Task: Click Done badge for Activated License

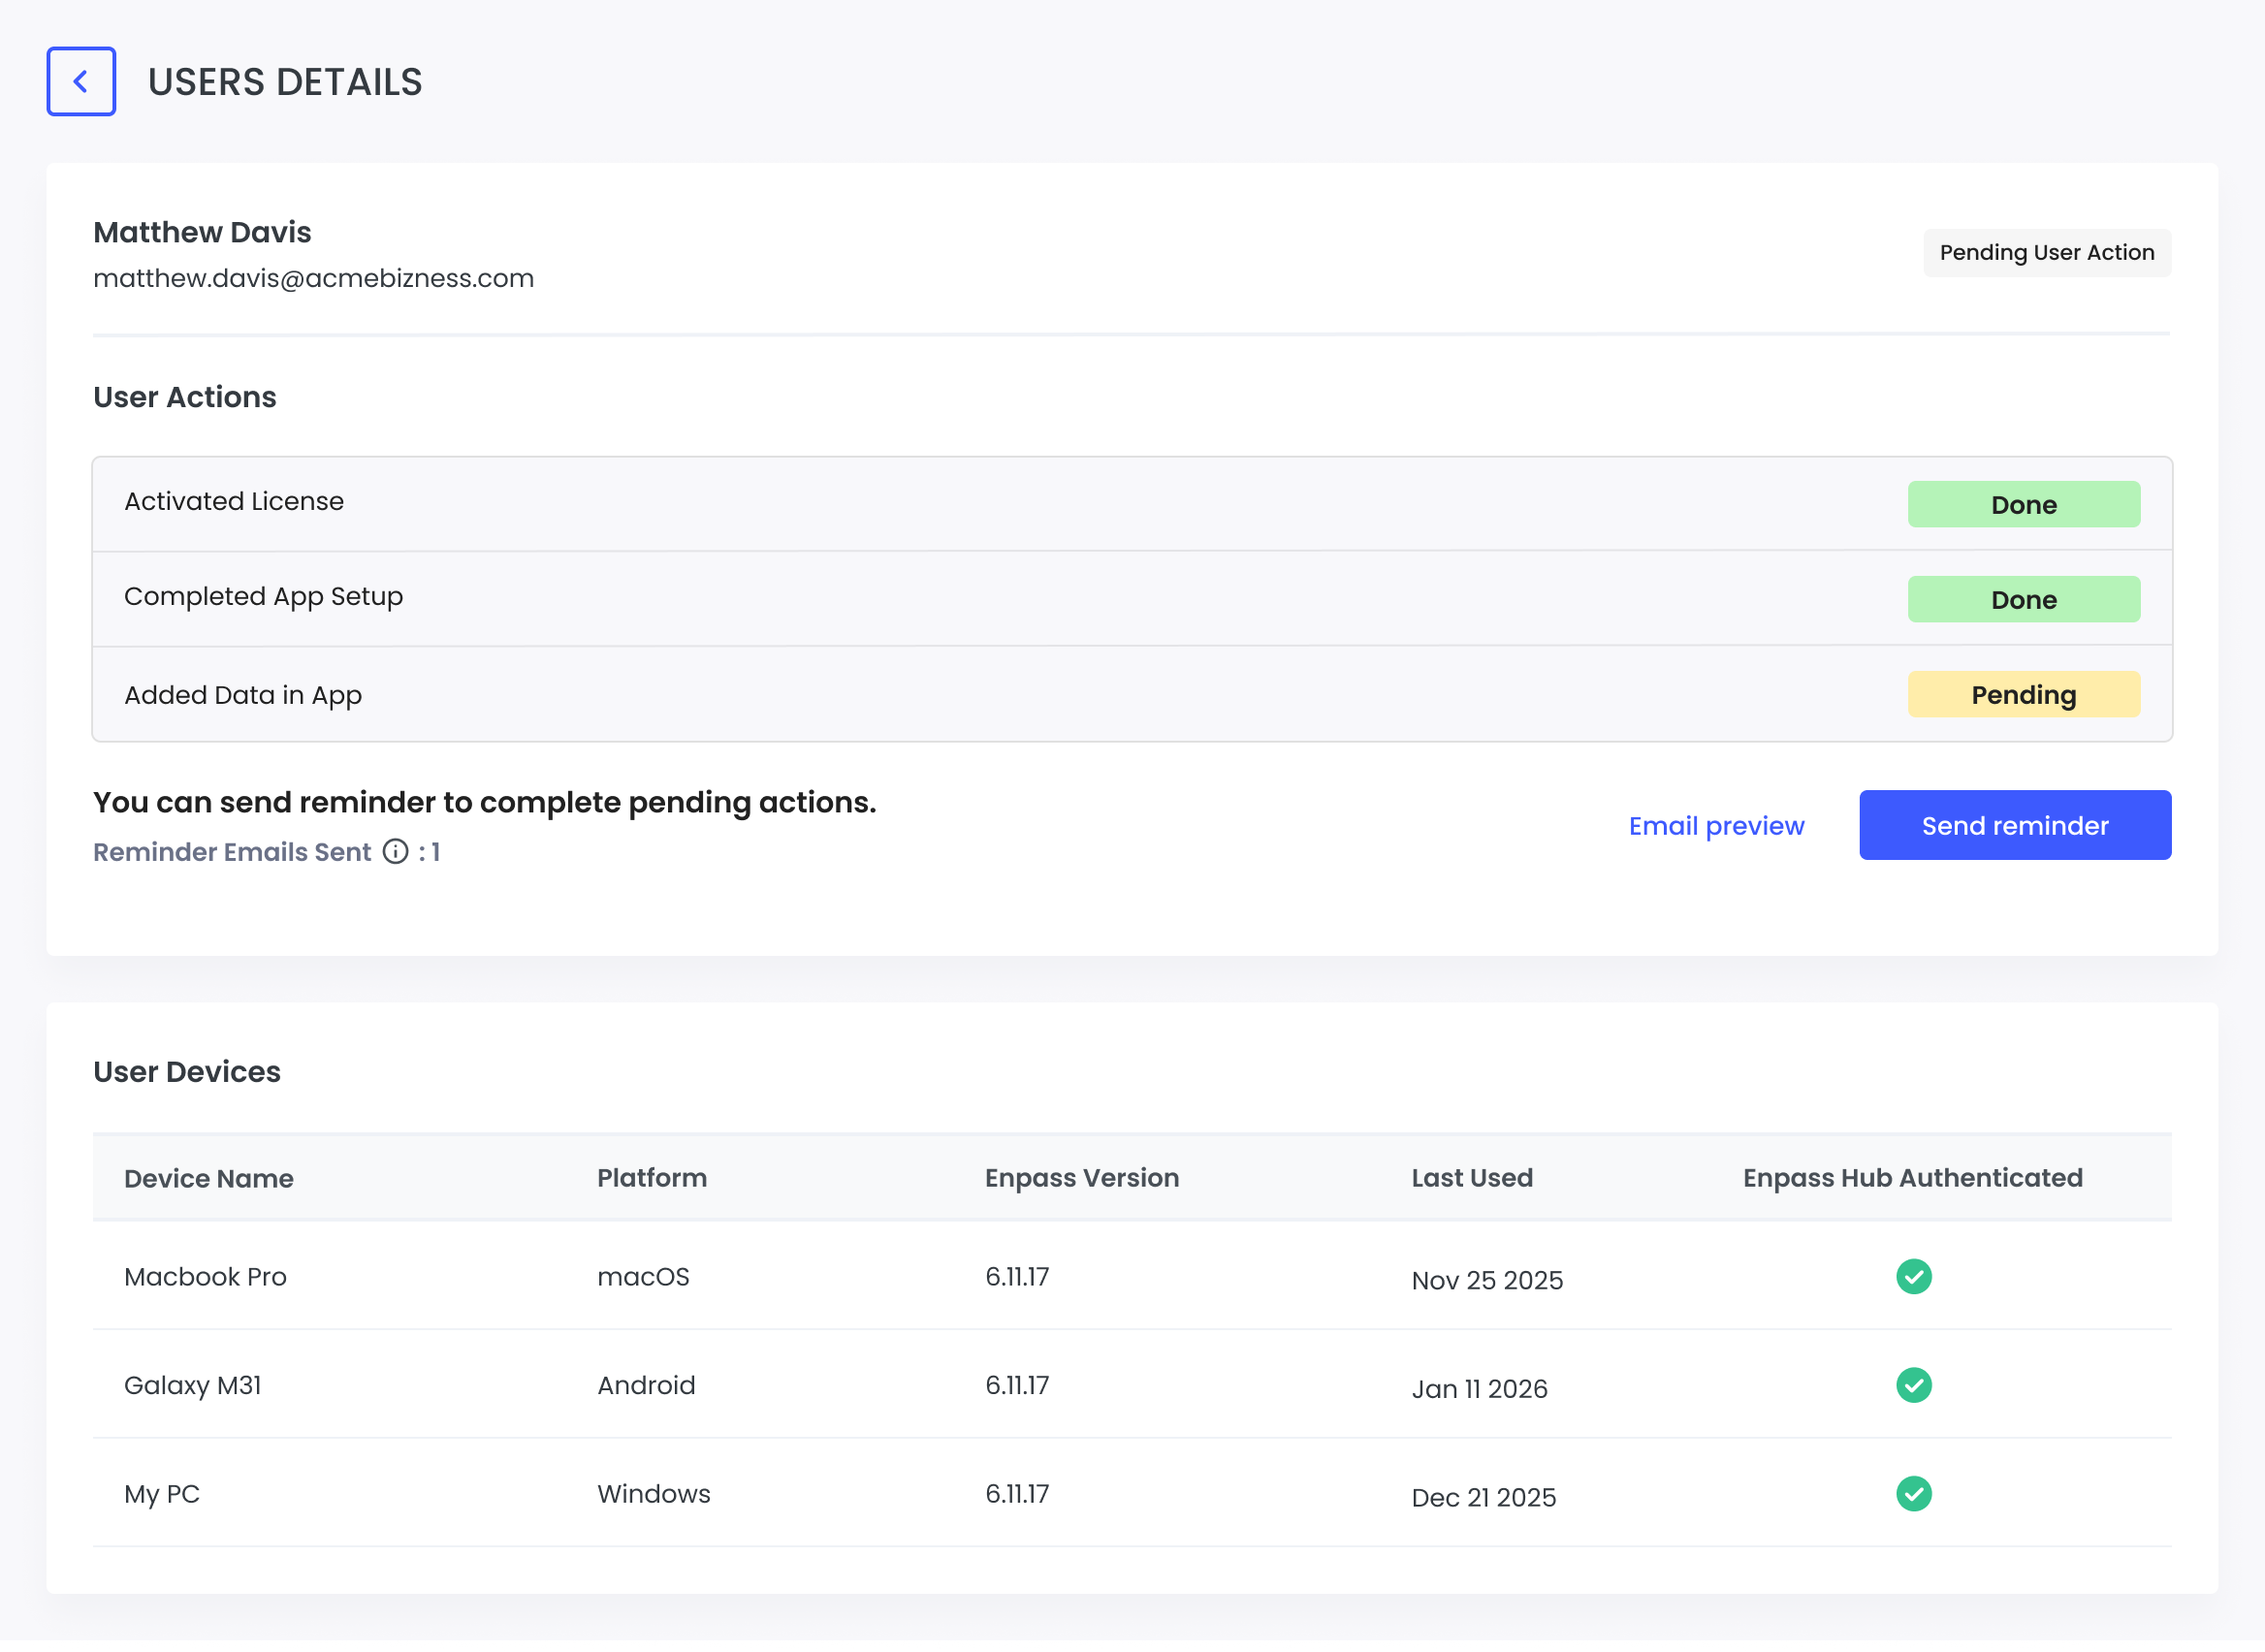Action: pyautogui.click(x=2023, y=505)
